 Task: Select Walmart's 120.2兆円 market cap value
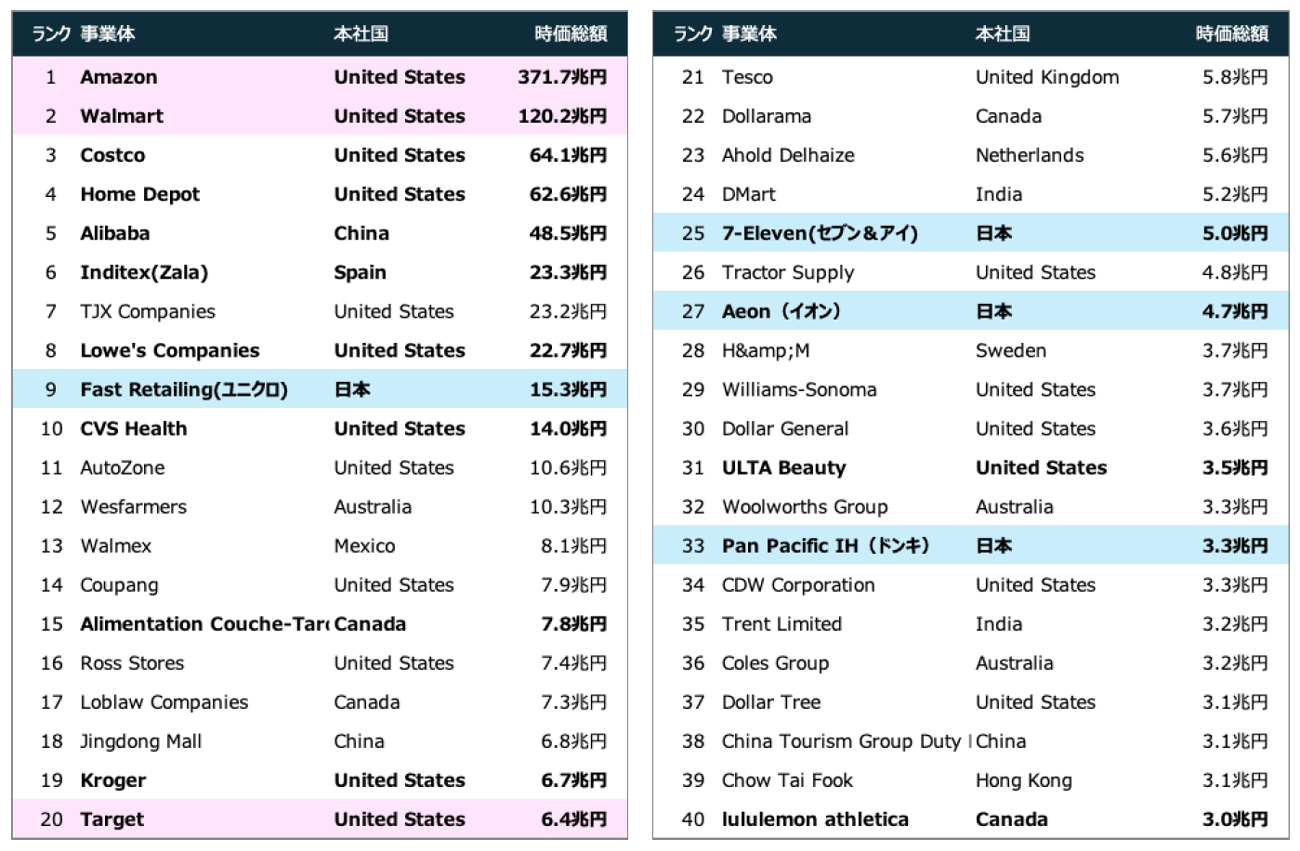point(562,116)
